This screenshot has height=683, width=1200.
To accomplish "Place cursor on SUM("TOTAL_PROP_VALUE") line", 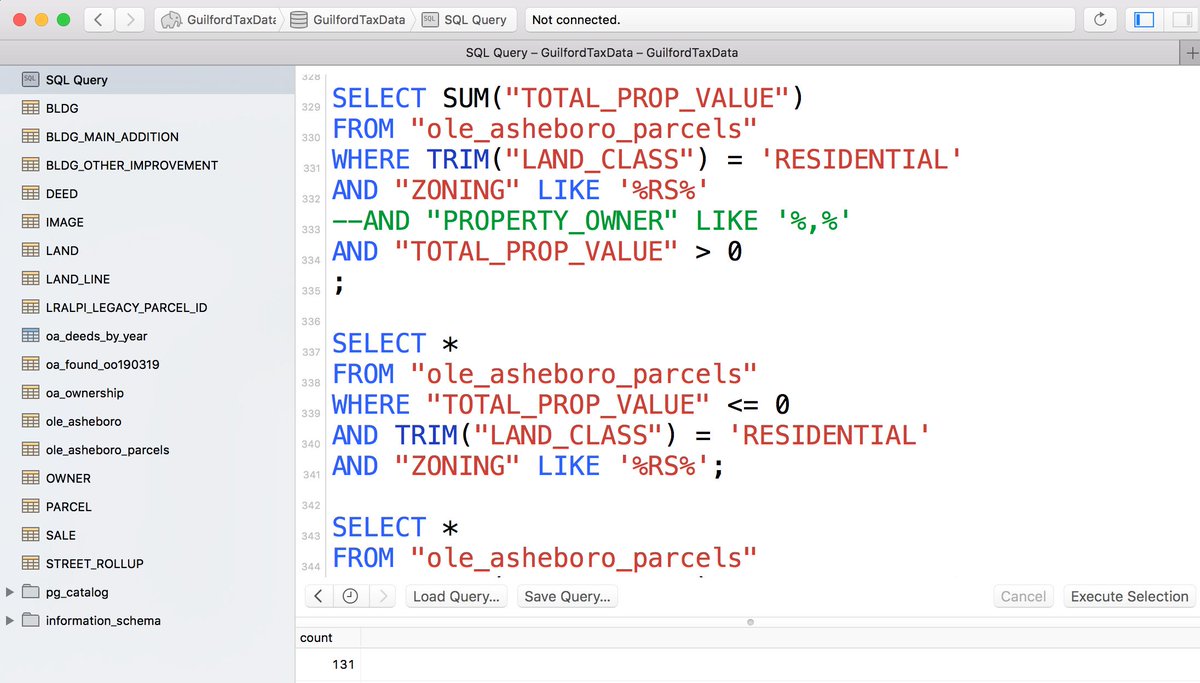I will (568, 98).
